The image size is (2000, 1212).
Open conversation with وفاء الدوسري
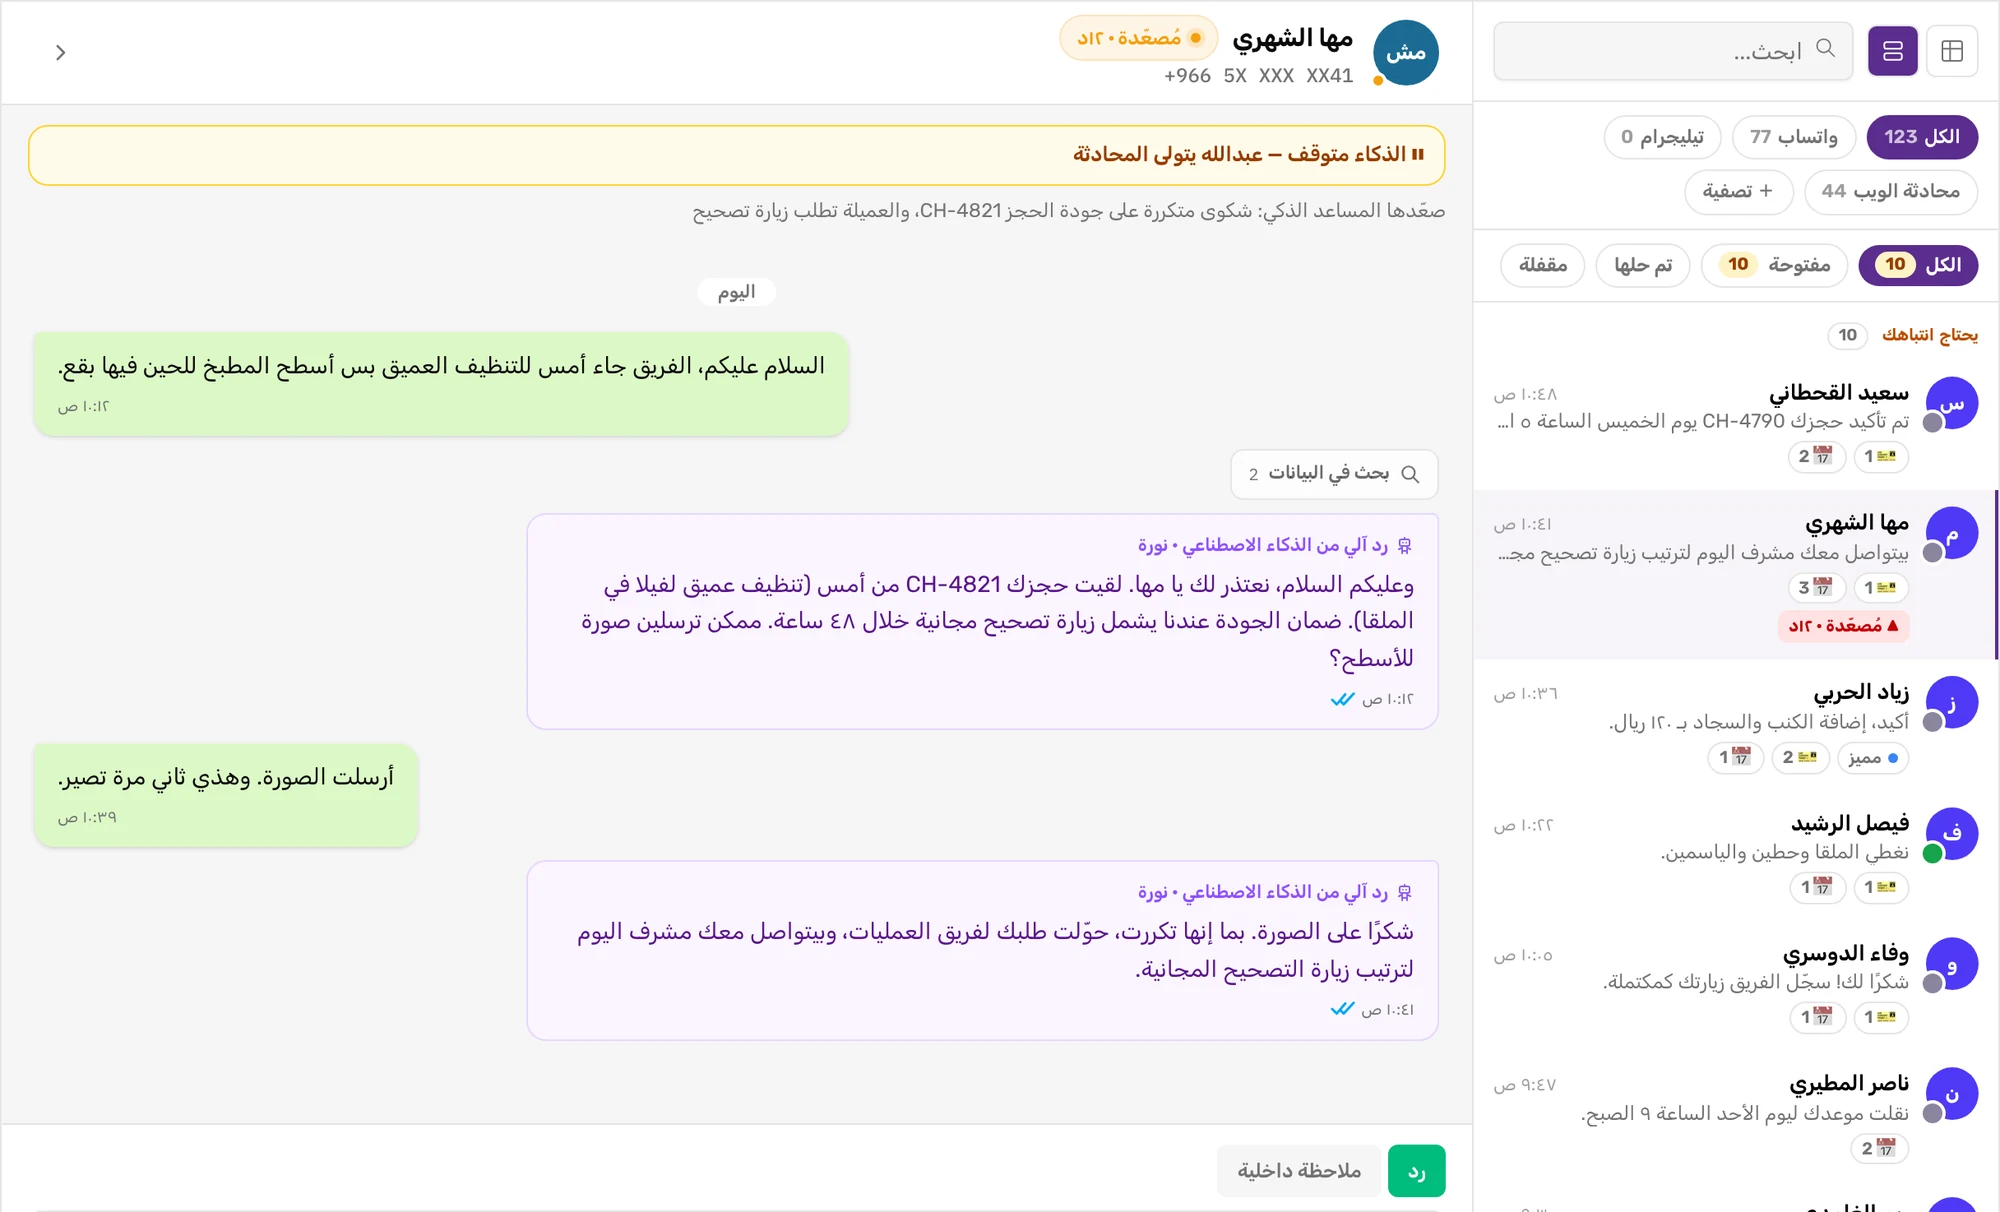[1735, 985]
